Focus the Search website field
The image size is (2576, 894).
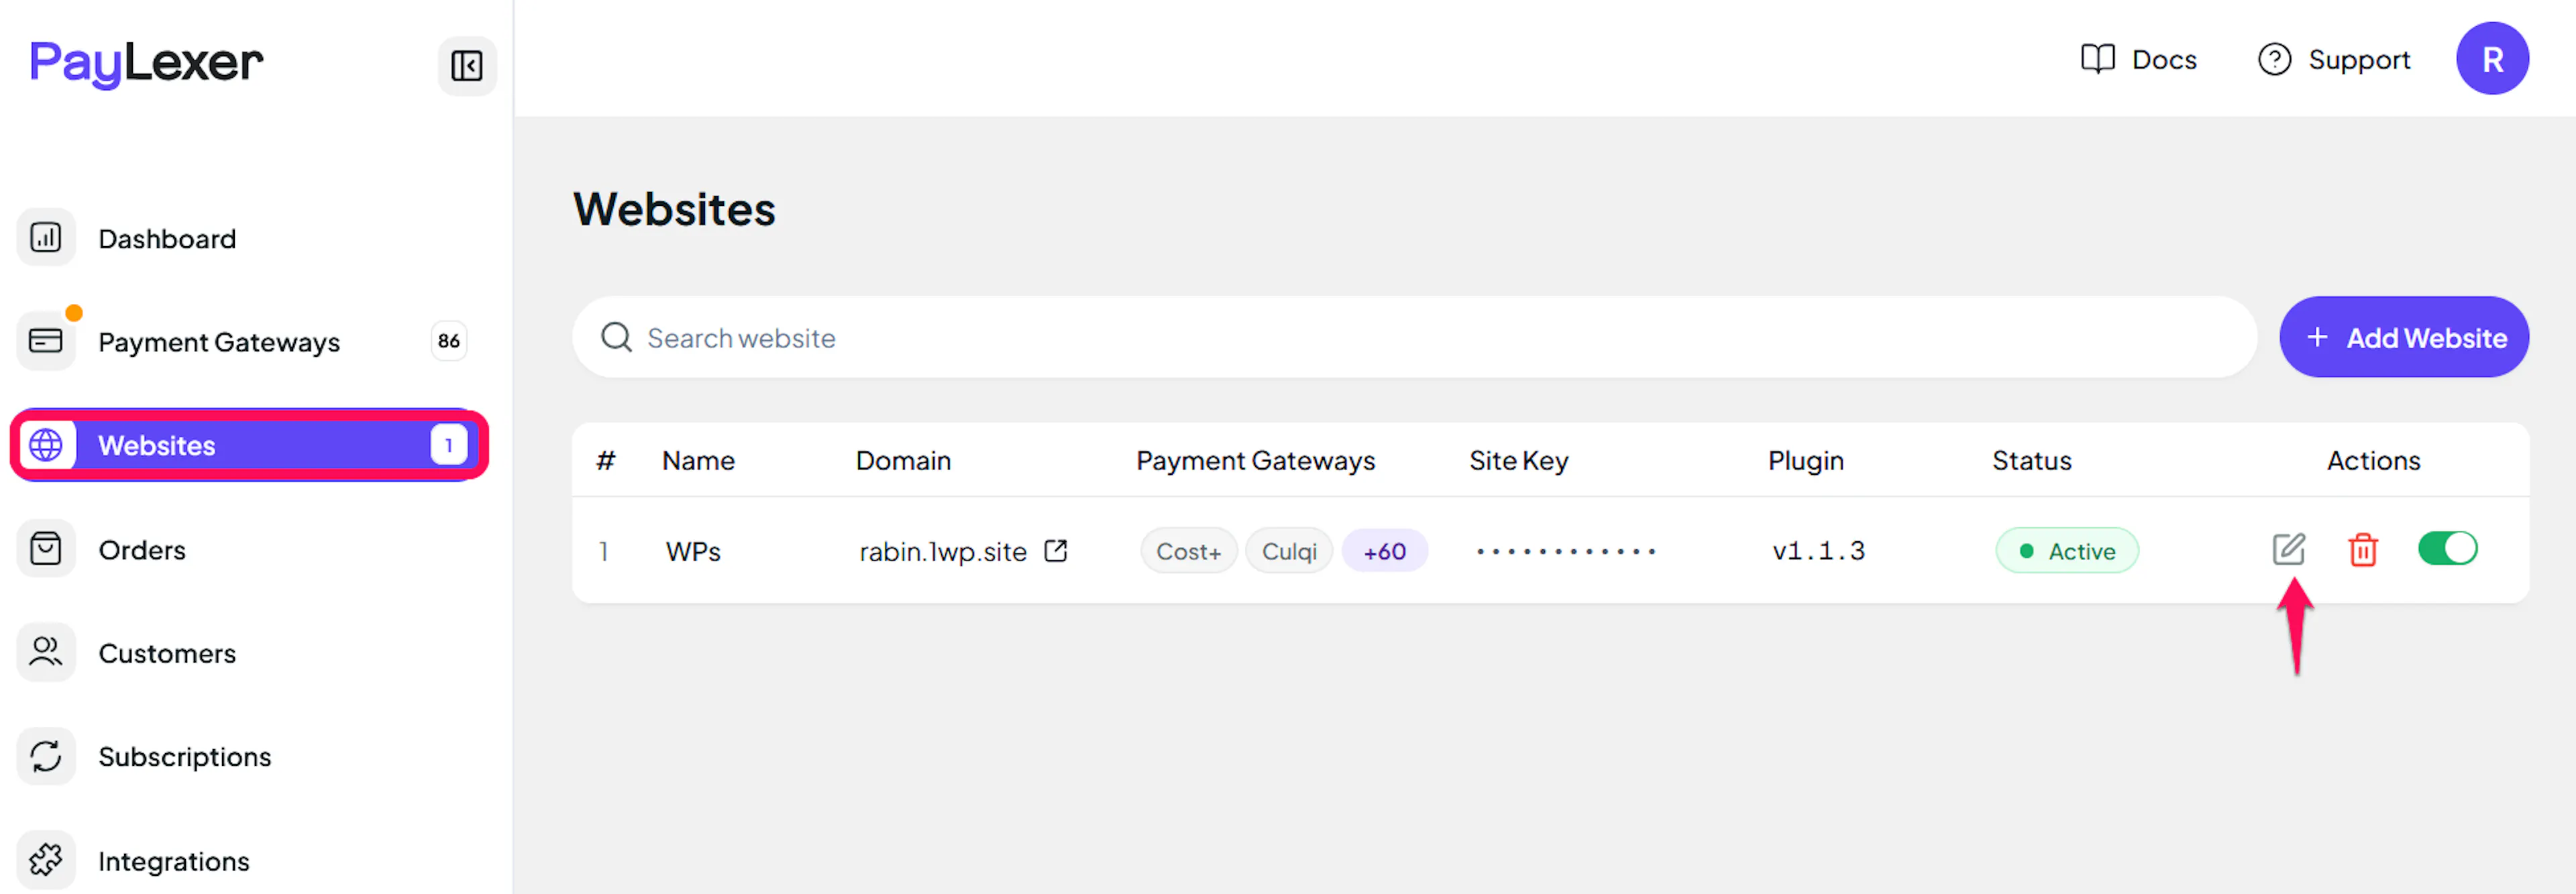[1414, 337]
